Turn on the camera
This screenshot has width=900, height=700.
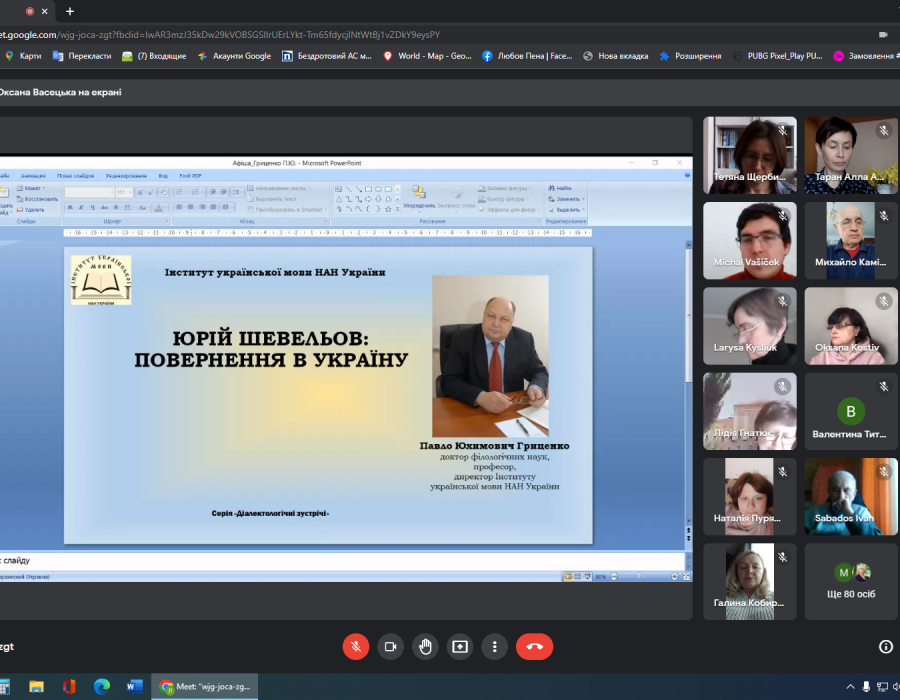pyautogui.click(x=390, y=647)
